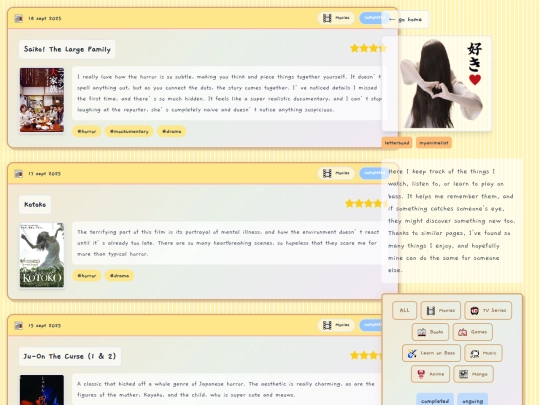
Task: Click the TV icon in the TV Series filter
Action: click(474, 311)
